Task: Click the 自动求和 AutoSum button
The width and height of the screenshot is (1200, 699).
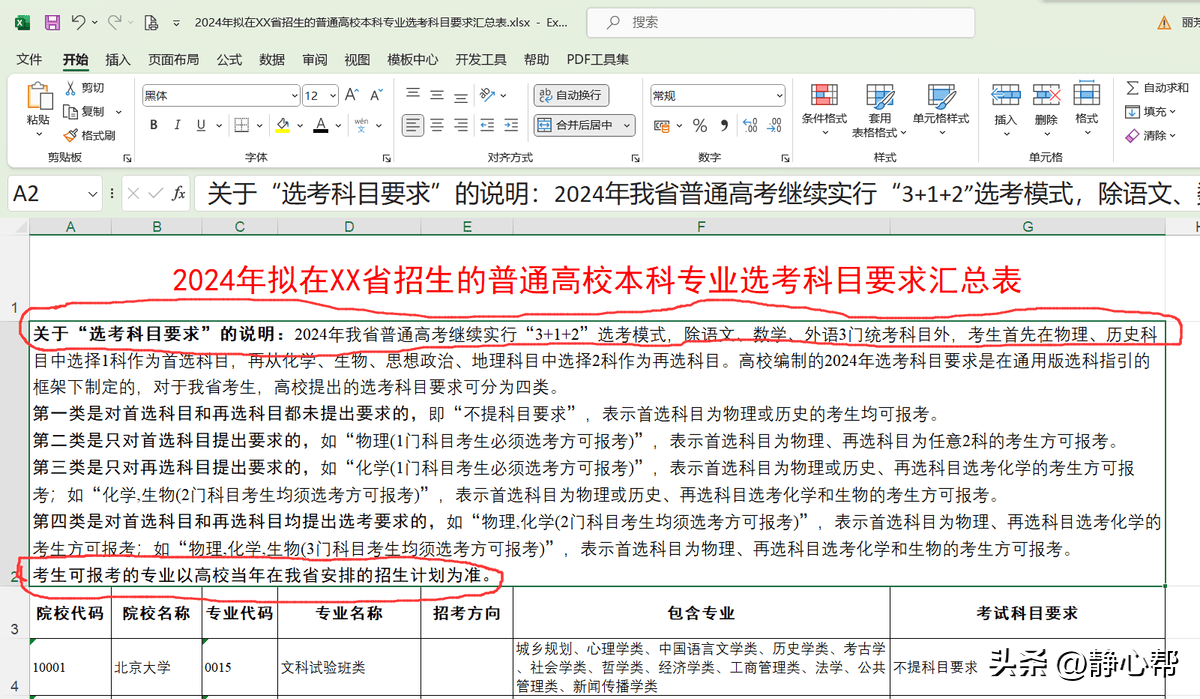Action: pos(1157,88)
